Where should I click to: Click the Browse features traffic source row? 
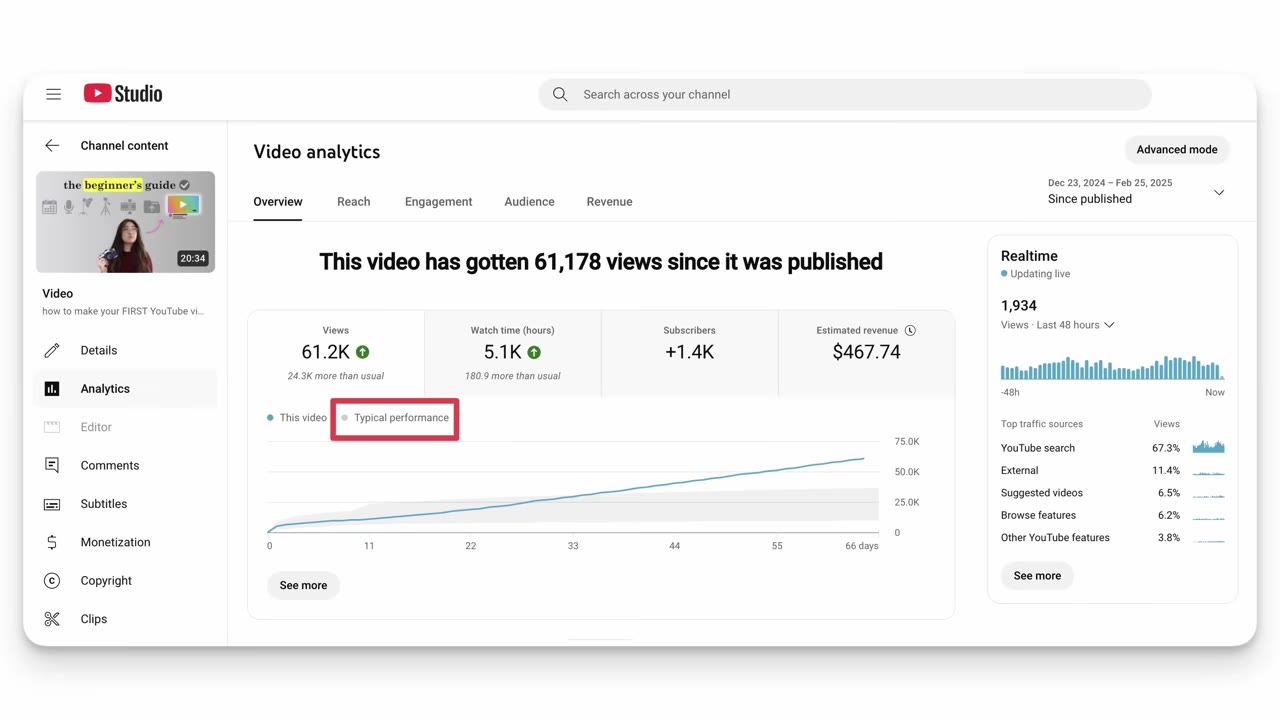1112,516
